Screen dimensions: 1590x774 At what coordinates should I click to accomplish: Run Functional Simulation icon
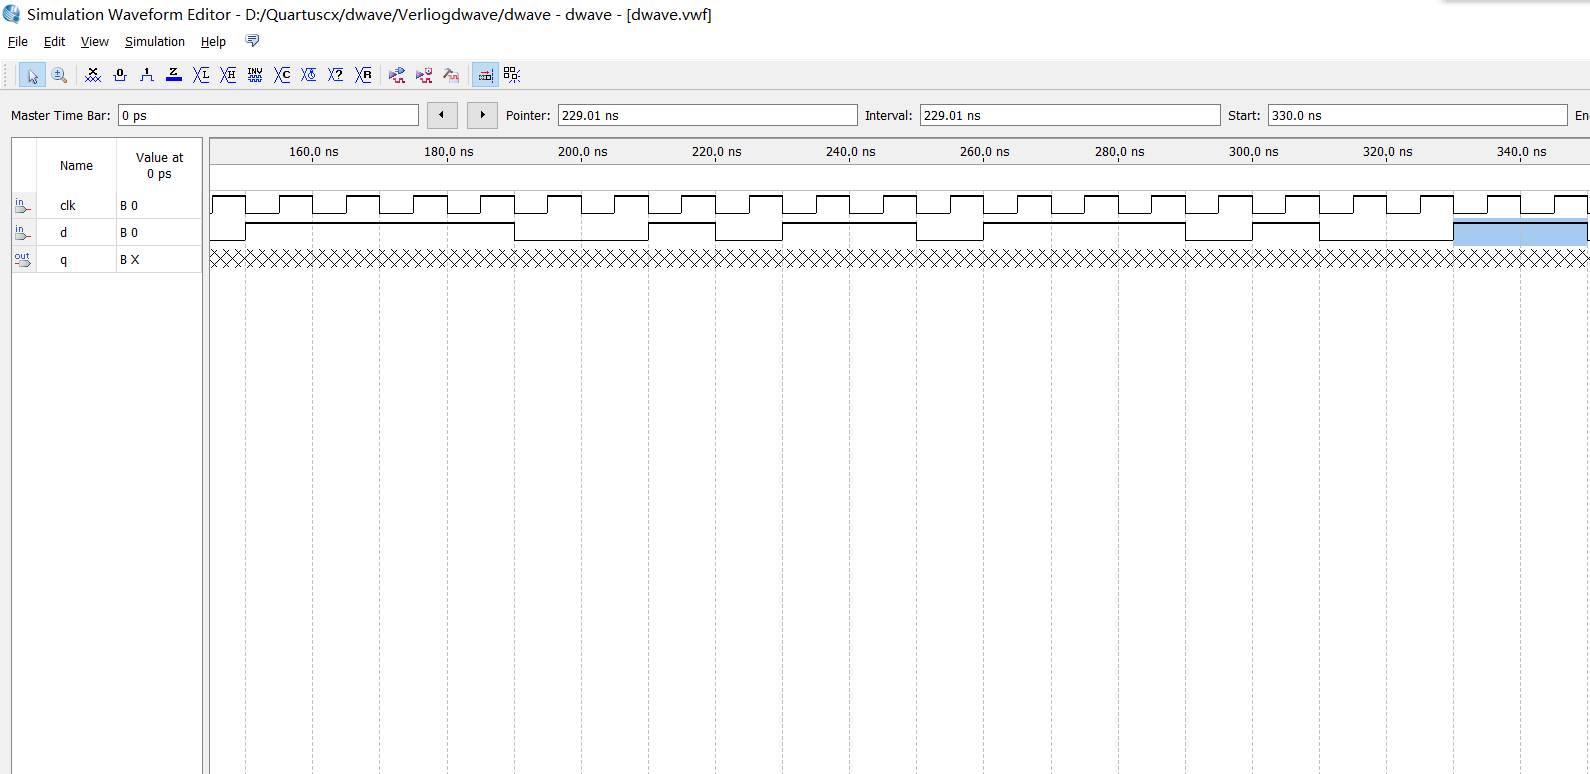pyautogui.click(x=397, y=75)
